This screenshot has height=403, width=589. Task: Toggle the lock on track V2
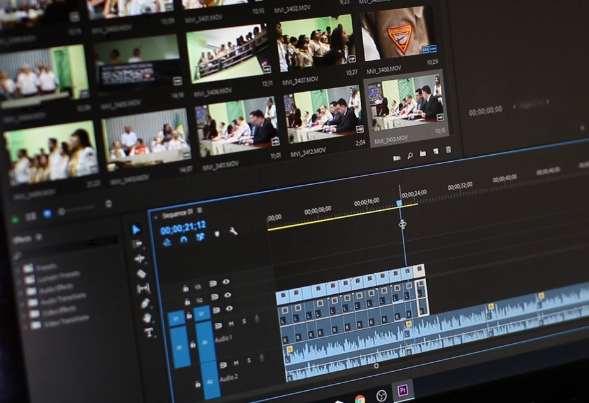coord(187,302)
